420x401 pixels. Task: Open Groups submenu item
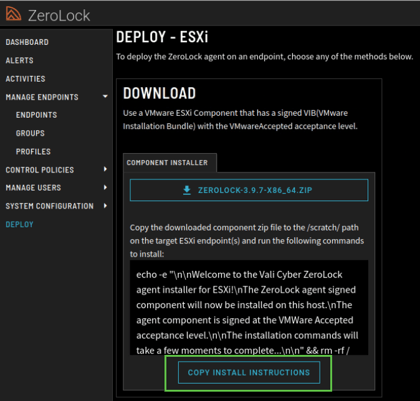(30, 133)
